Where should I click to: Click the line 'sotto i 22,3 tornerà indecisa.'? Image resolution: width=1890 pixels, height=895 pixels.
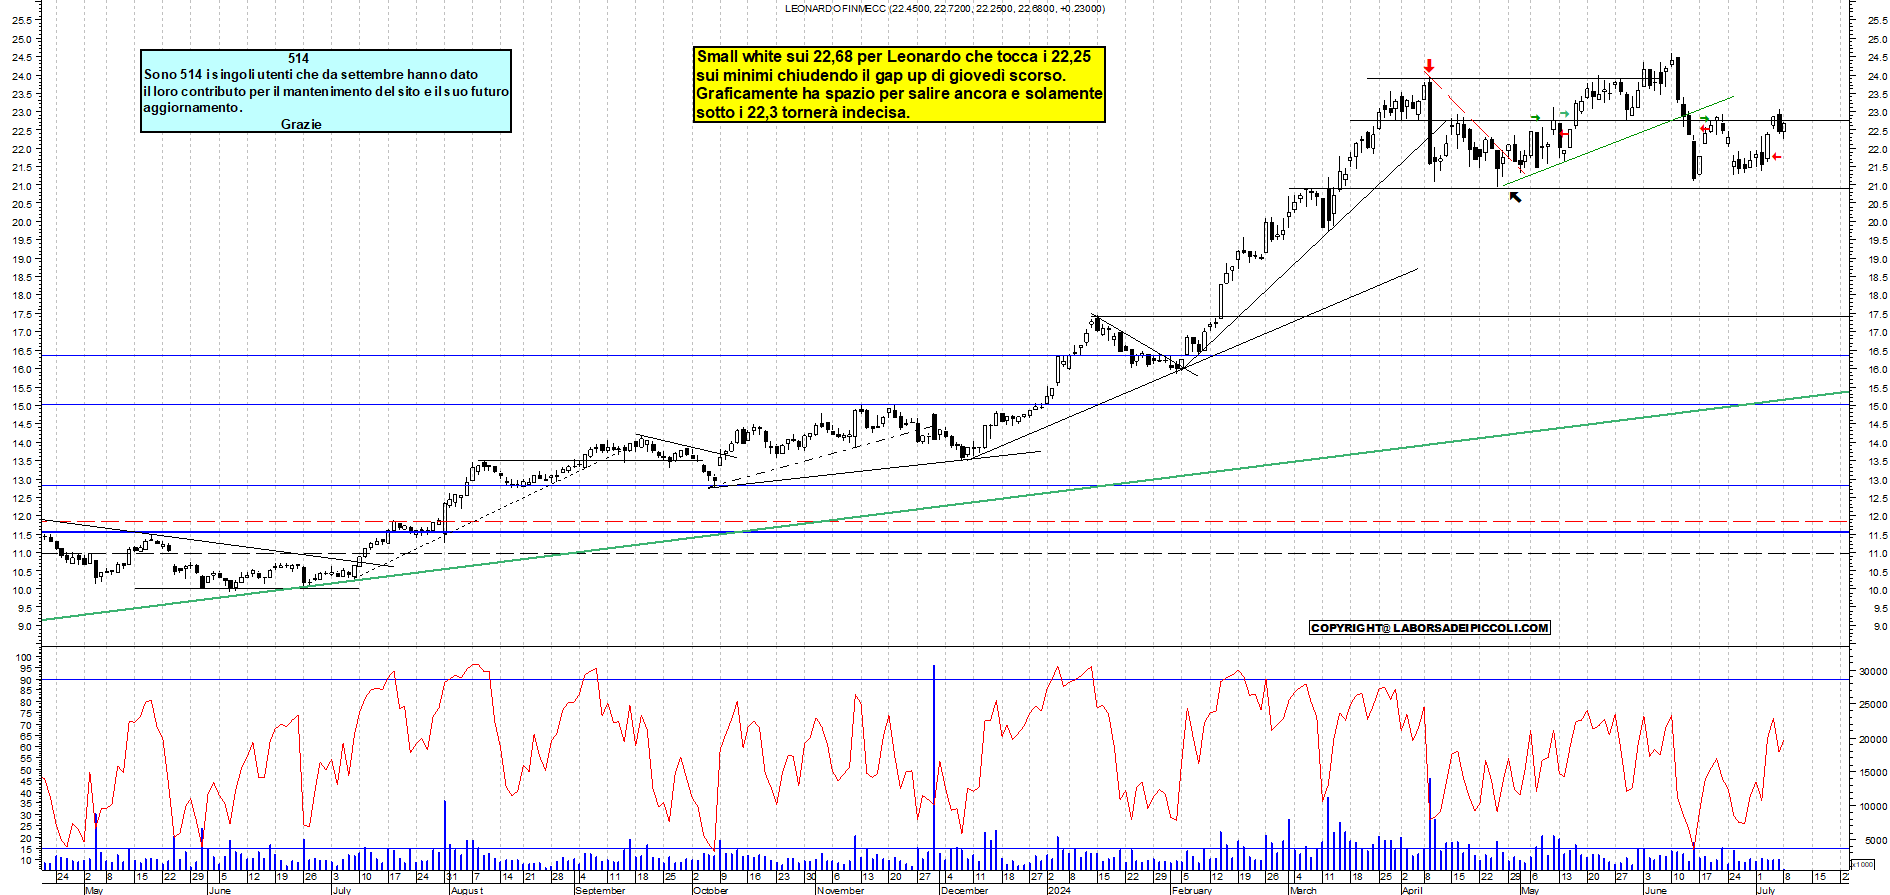point(803,112)
